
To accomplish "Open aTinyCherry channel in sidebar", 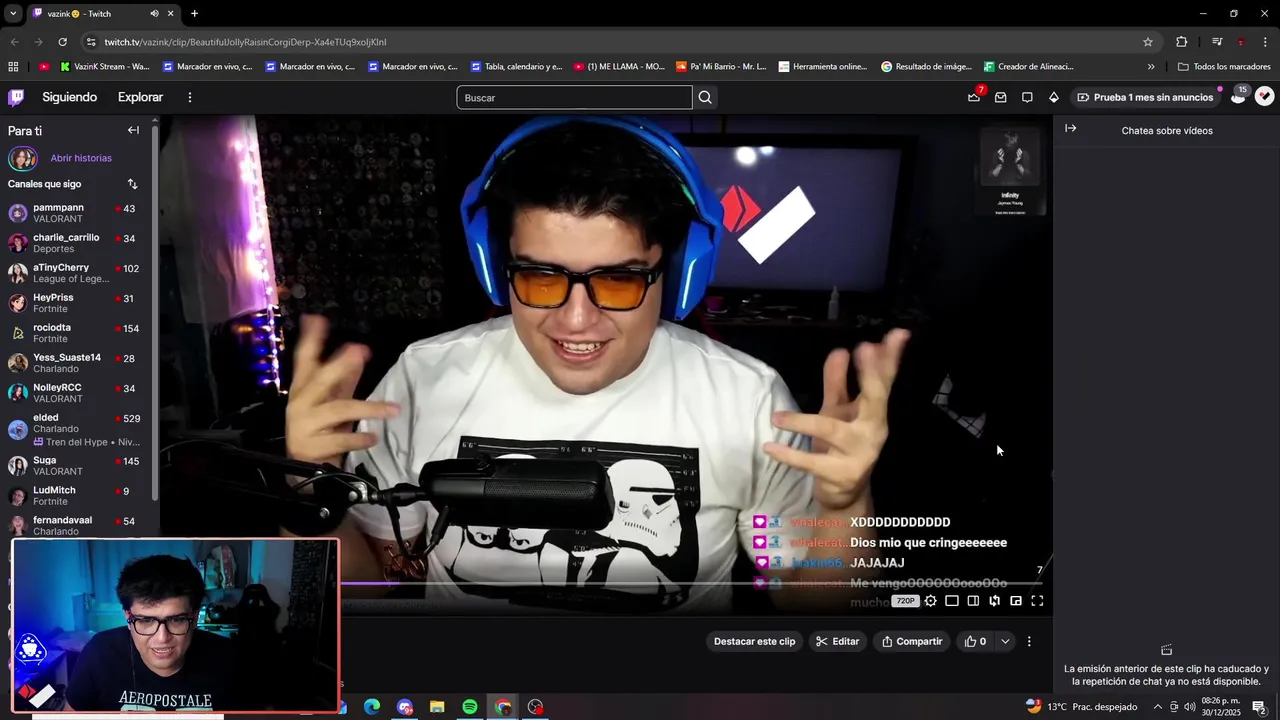I will click(77, 273).
